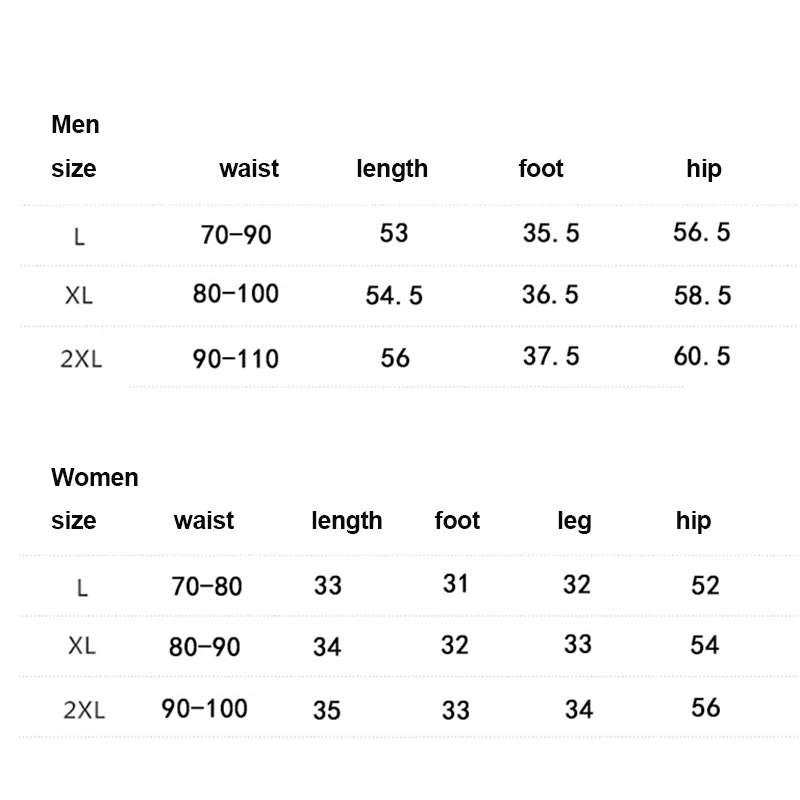Viewport: 800px width, 800px height.
Task: Click the Men table hip column header
Action: coord(704,169)
